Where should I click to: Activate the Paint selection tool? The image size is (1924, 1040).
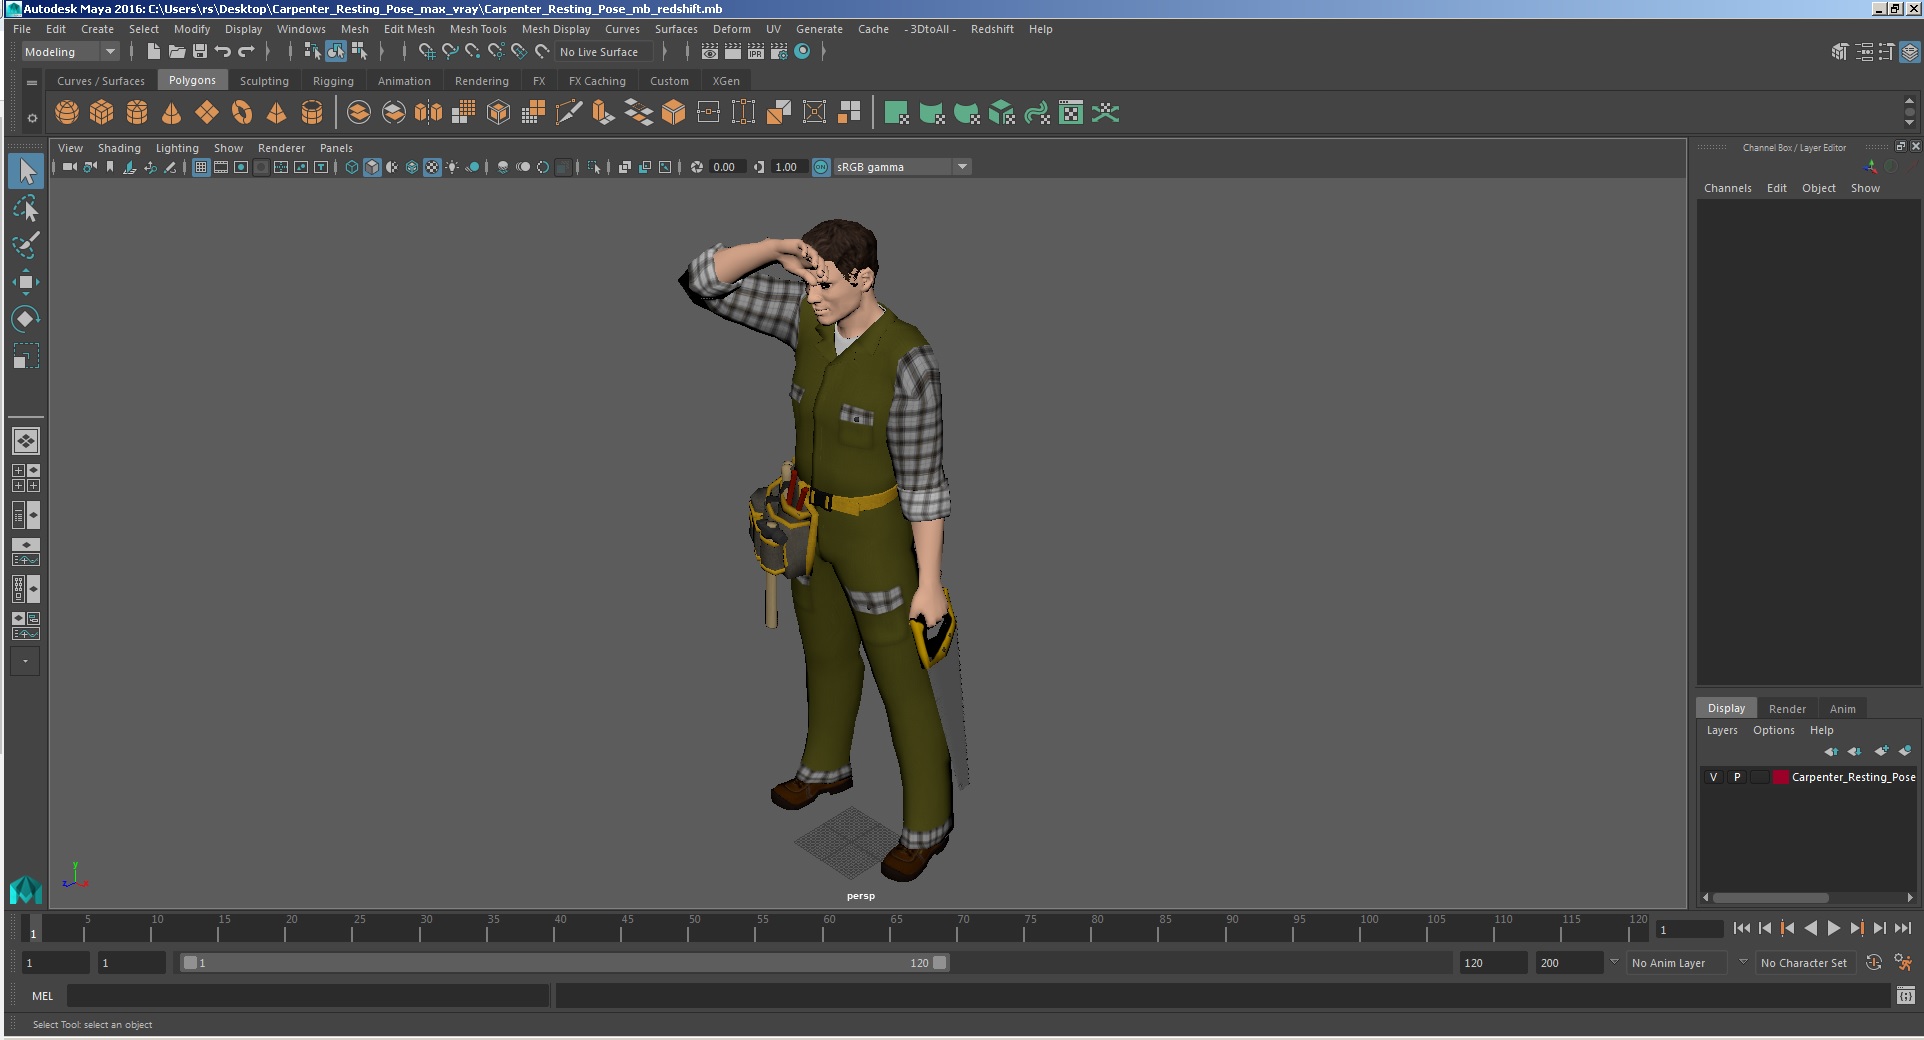(26, 245)
